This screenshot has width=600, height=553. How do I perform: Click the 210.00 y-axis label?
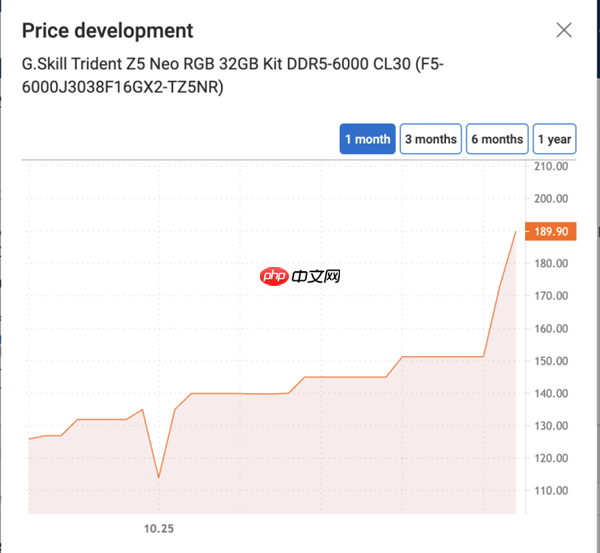tap(551, 166)
